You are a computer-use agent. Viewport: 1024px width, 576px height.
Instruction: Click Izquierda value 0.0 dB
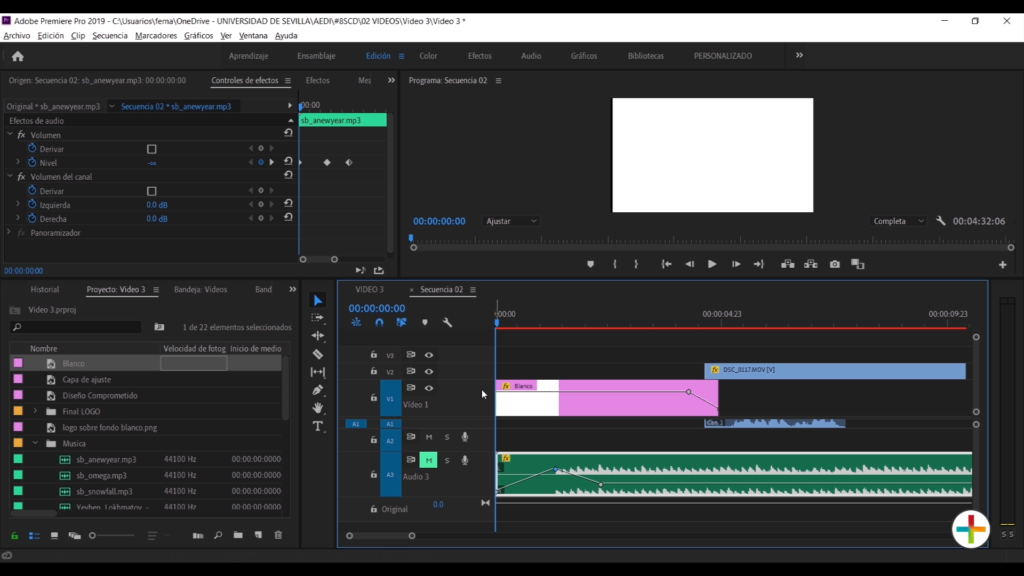157,205
